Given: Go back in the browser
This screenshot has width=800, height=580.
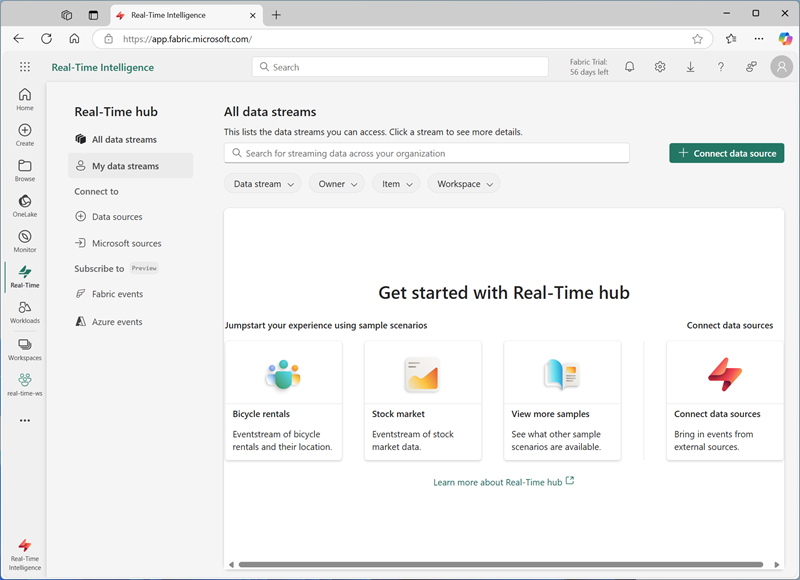Looking at the screenshot, I should 18,39.
